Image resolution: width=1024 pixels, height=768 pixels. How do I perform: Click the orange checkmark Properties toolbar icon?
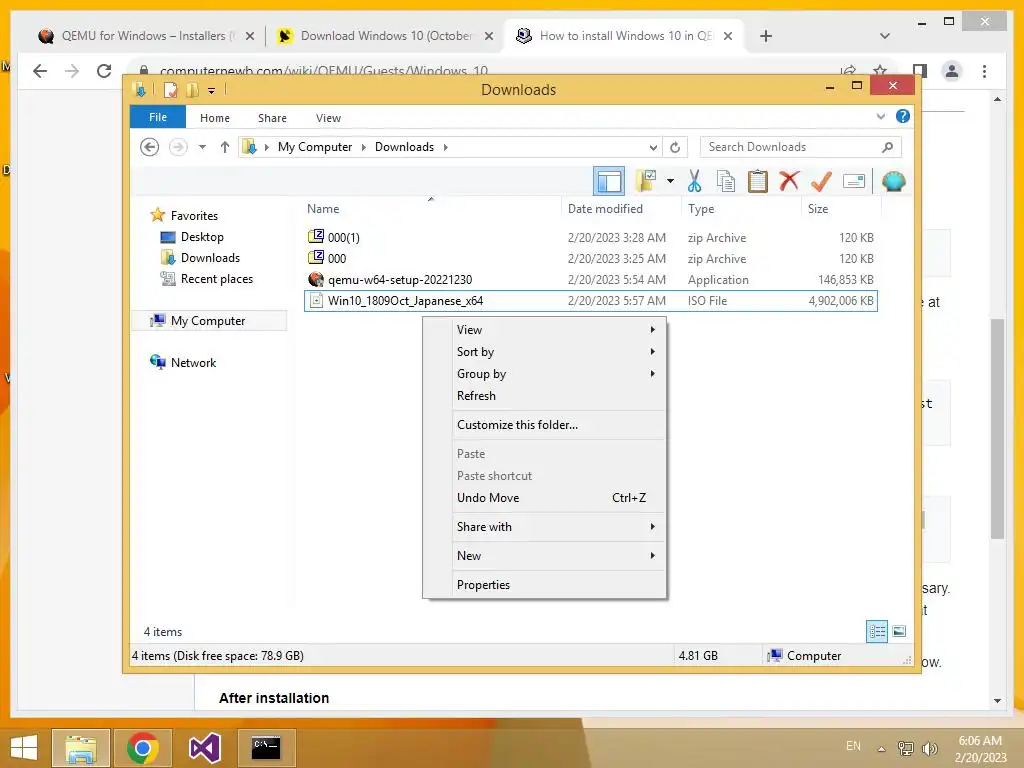821,181
